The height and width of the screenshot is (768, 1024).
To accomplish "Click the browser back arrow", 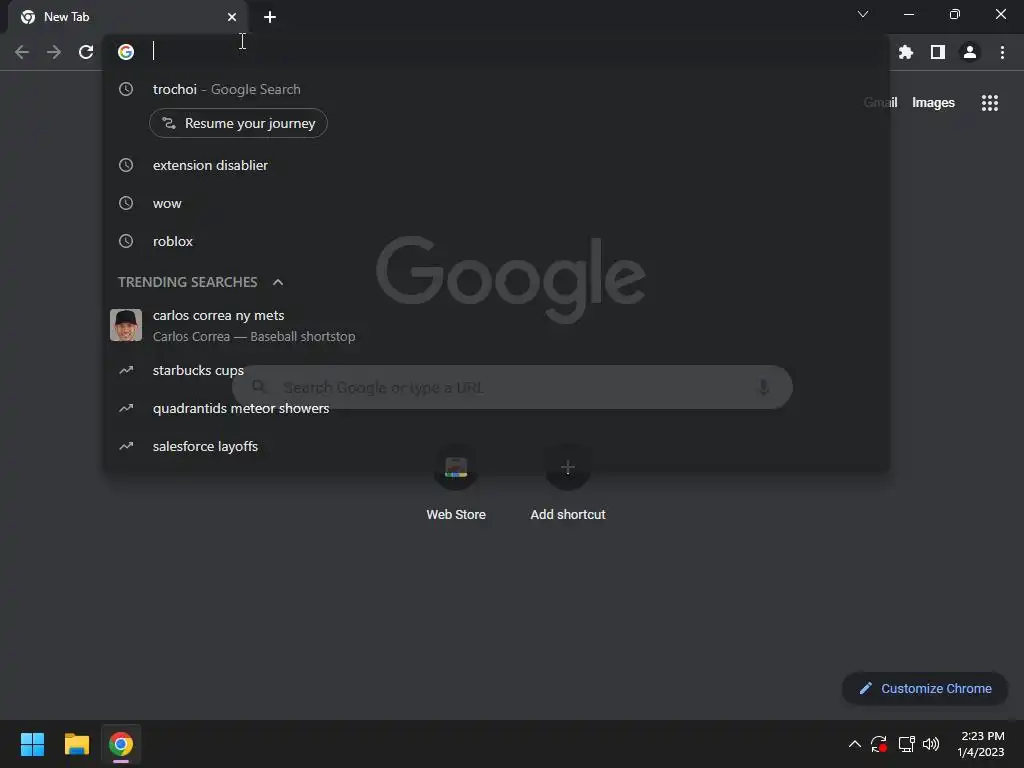I will click(x=22, y=52).
